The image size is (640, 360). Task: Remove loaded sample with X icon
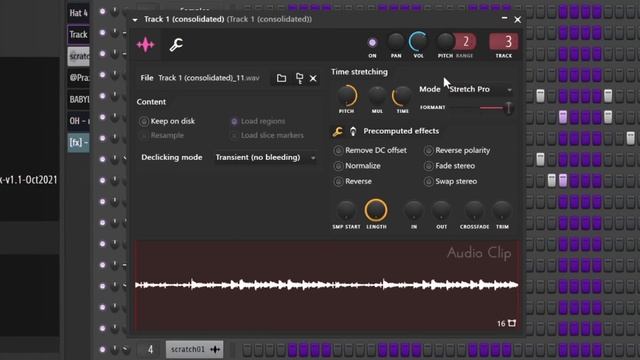313,78
